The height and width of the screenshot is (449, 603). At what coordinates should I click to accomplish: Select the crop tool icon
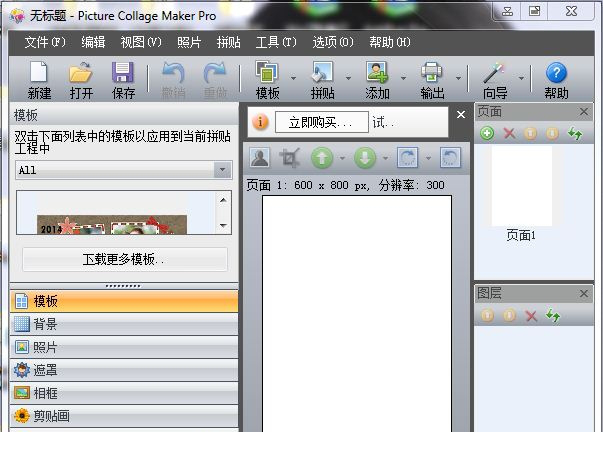[x=290, y=158]
